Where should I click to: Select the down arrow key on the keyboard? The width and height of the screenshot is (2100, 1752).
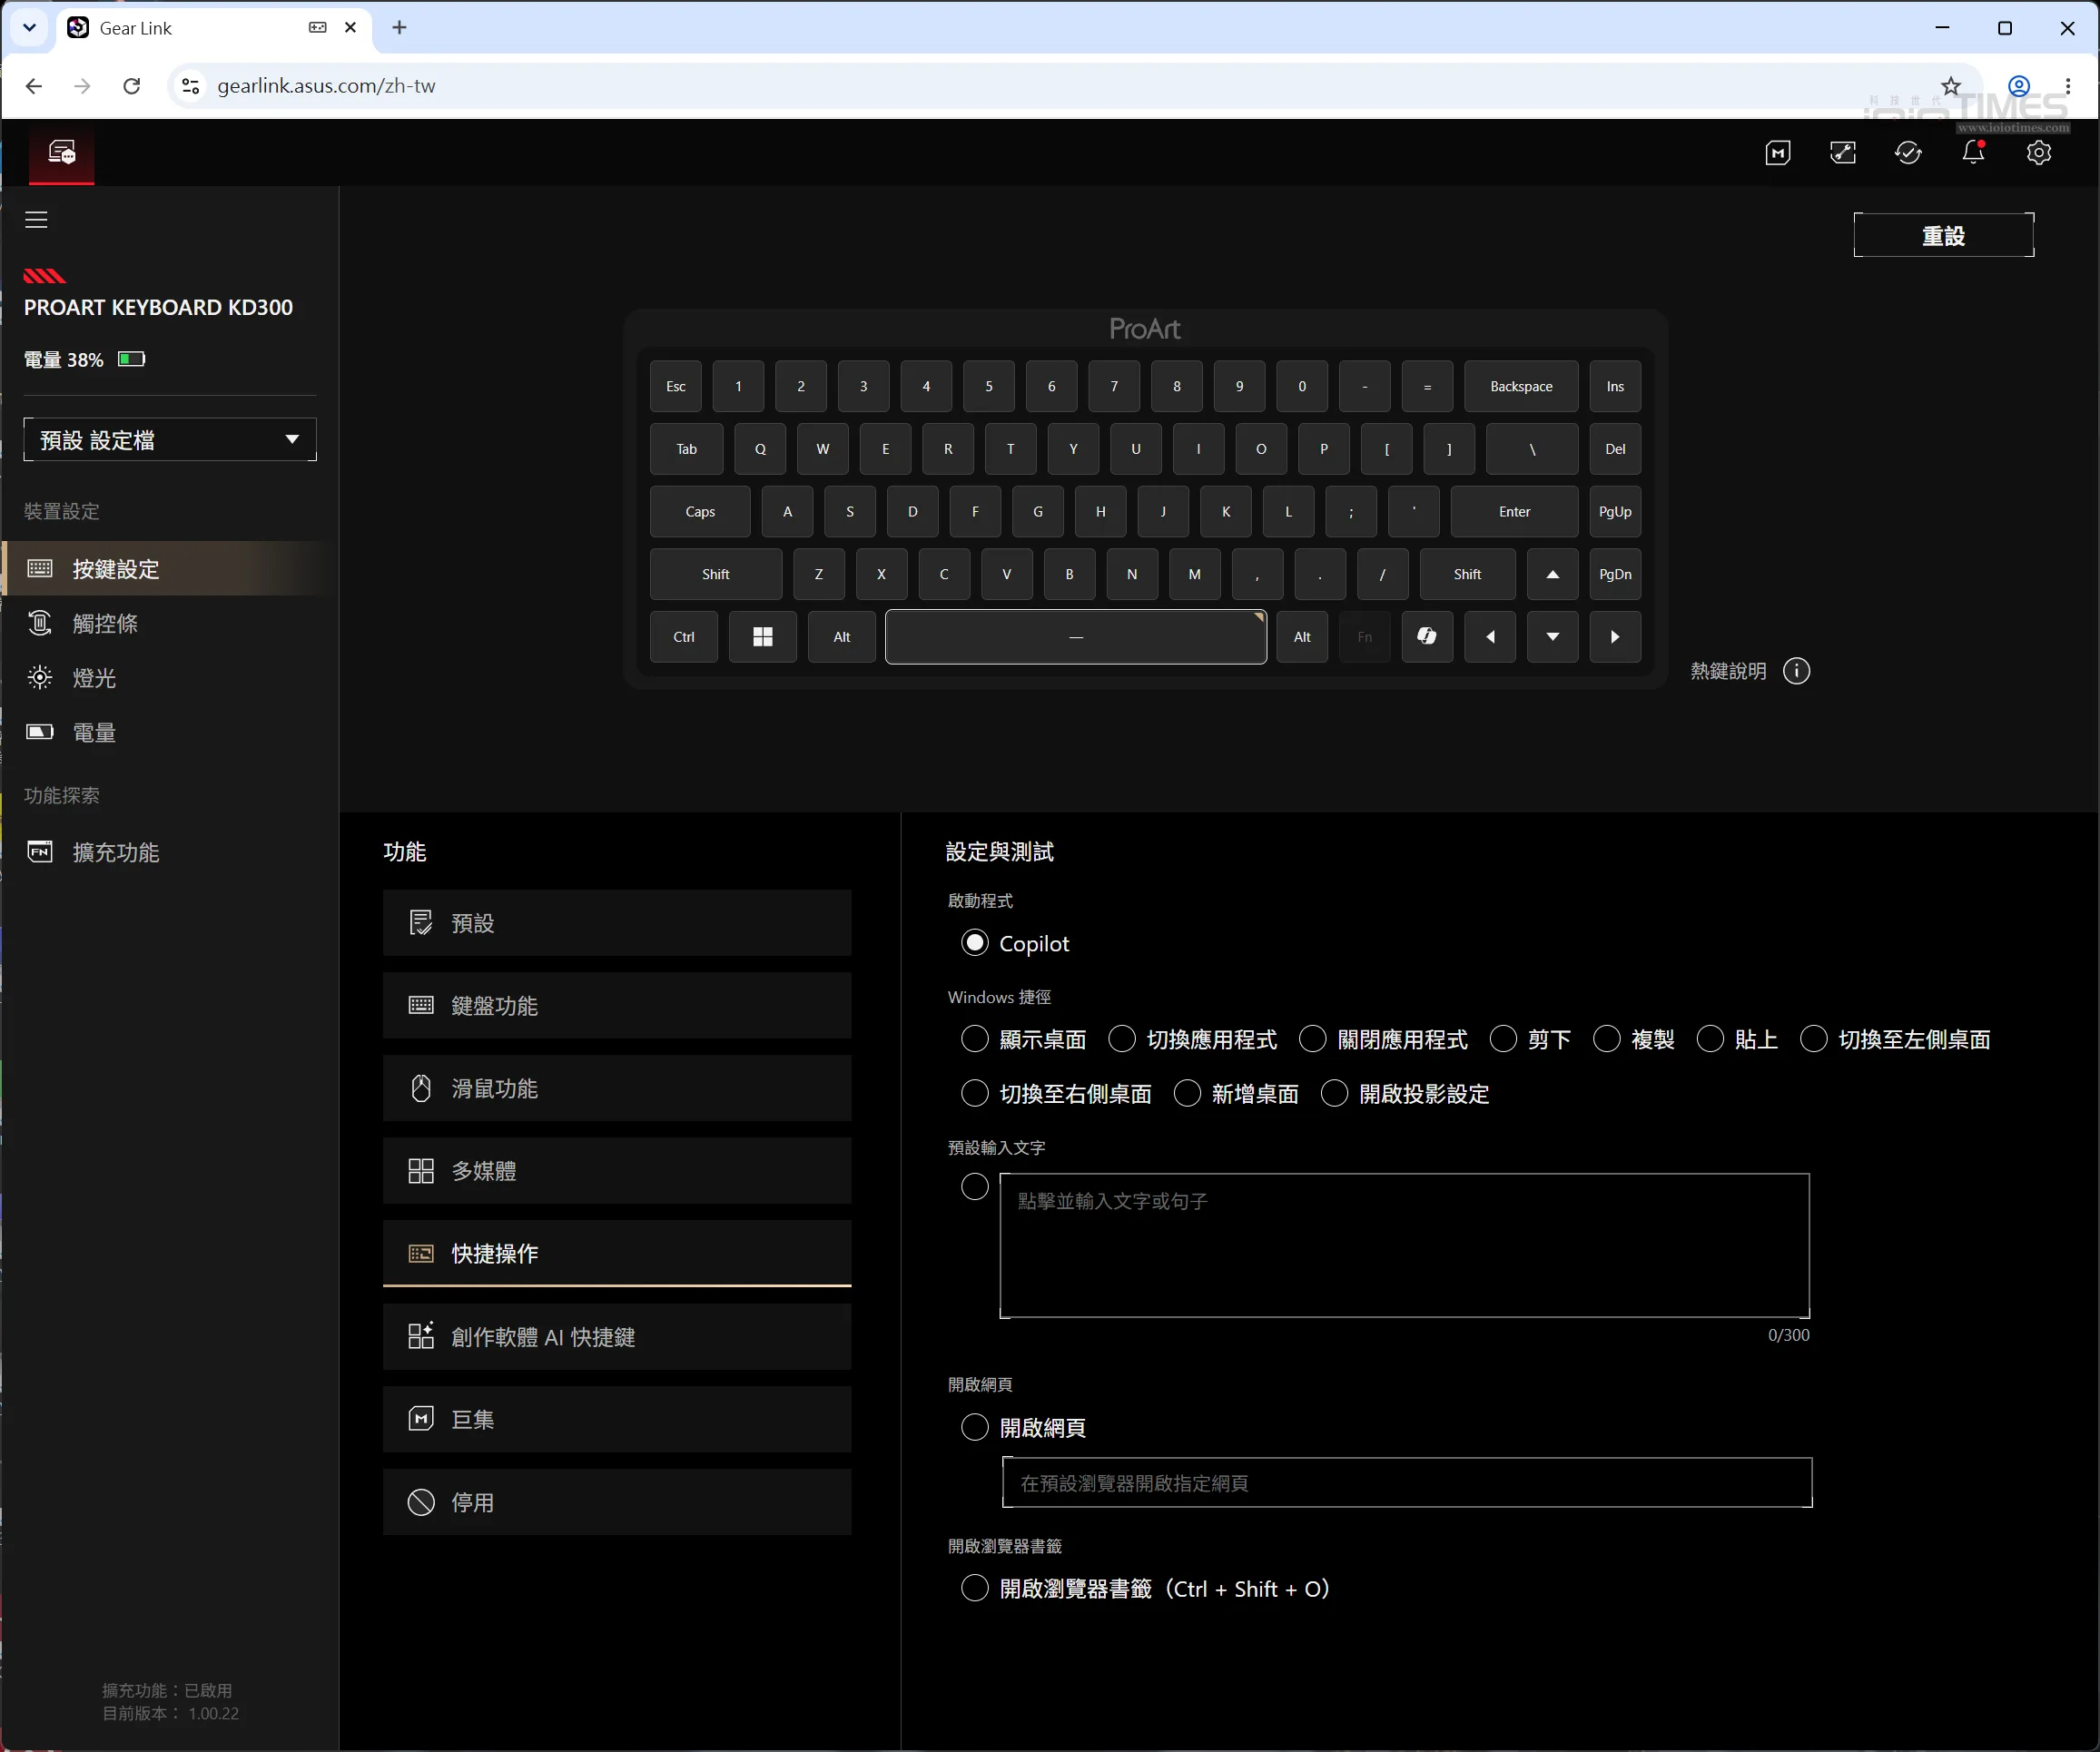click(x=1552, y=637)
